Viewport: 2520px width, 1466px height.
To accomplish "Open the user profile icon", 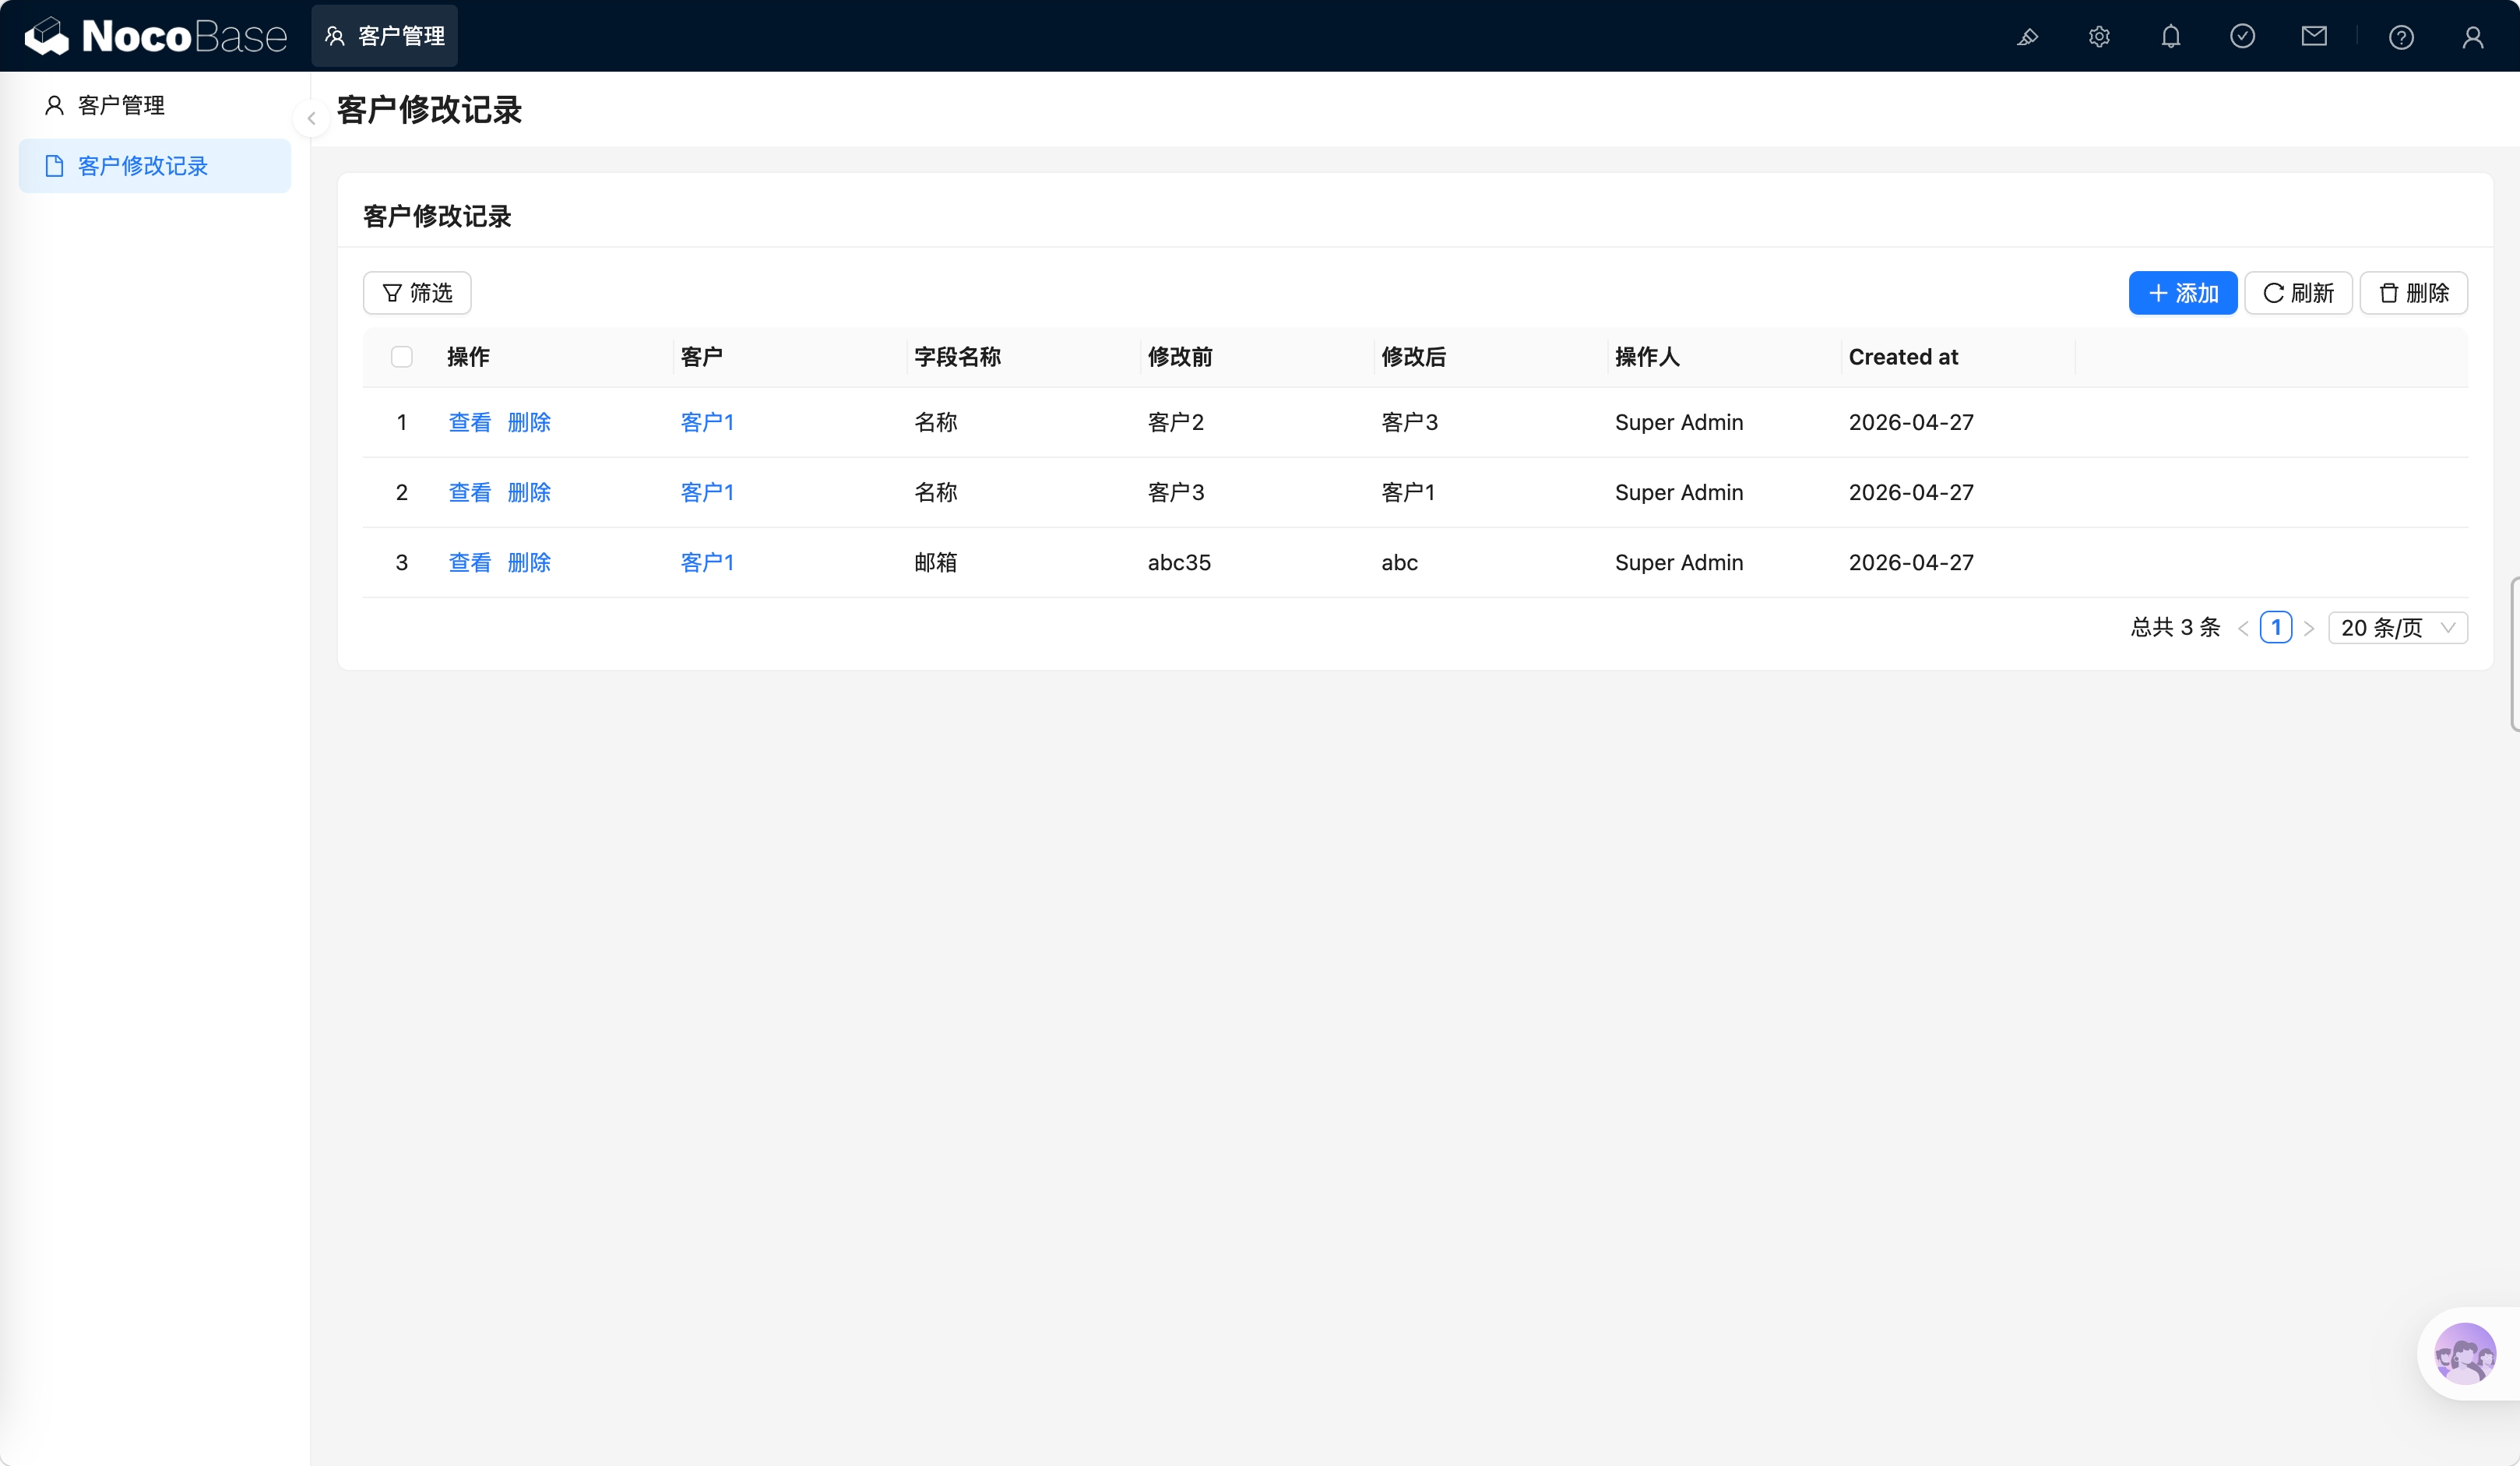I will (2472, 37).
